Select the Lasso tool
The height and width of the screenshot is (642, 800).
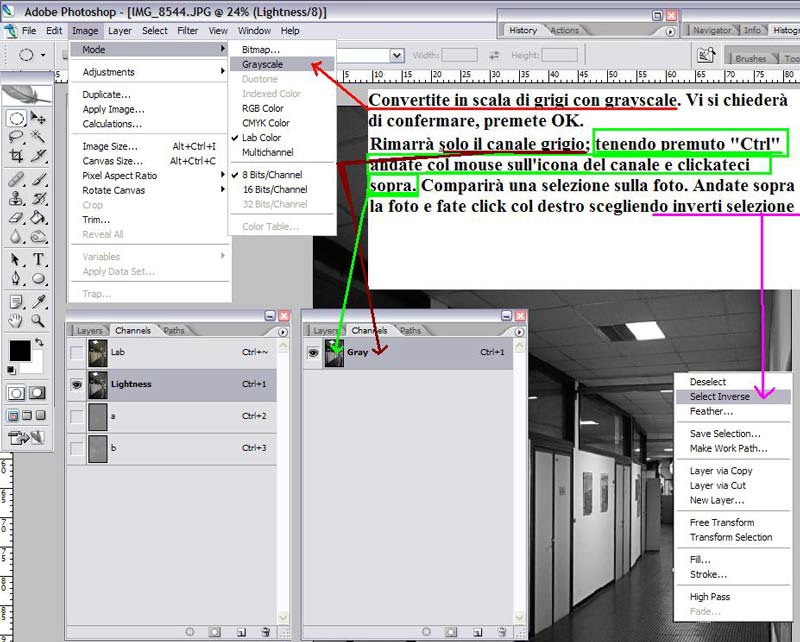pyautogui.click(x=16, y=137)
